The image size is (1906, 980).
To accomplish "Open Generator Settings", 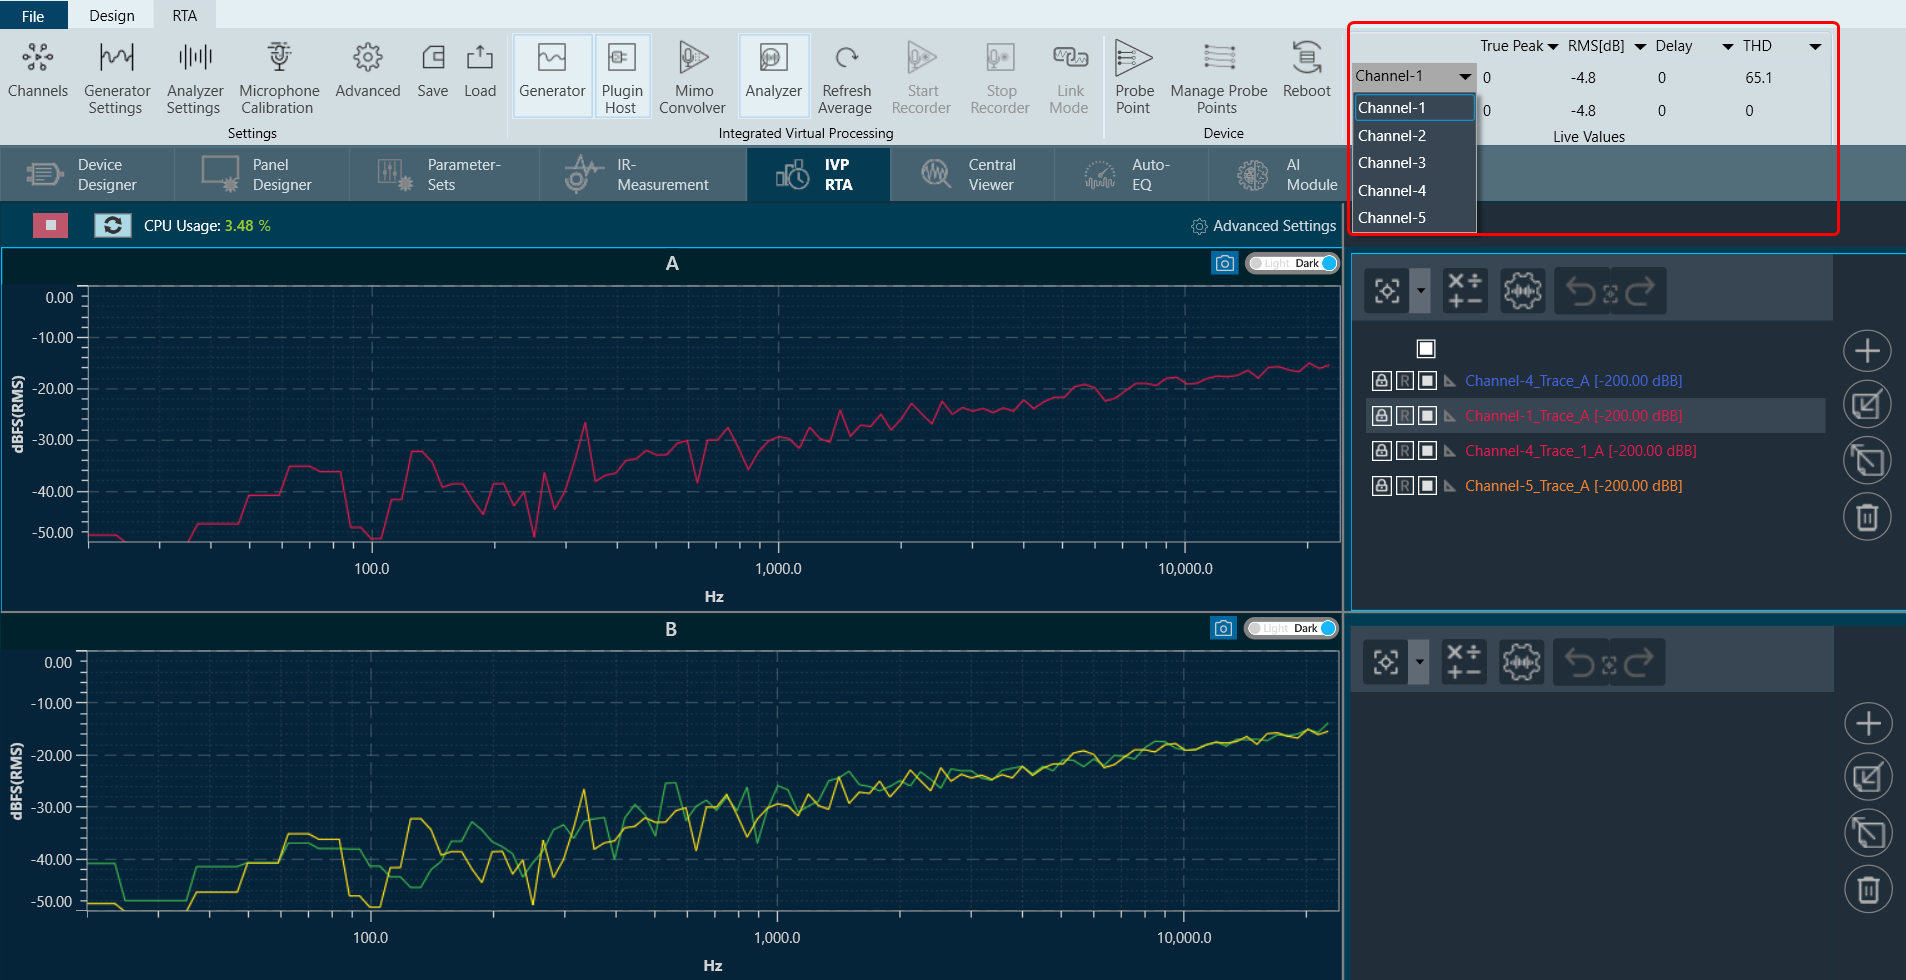I will [x=116, y=78].
